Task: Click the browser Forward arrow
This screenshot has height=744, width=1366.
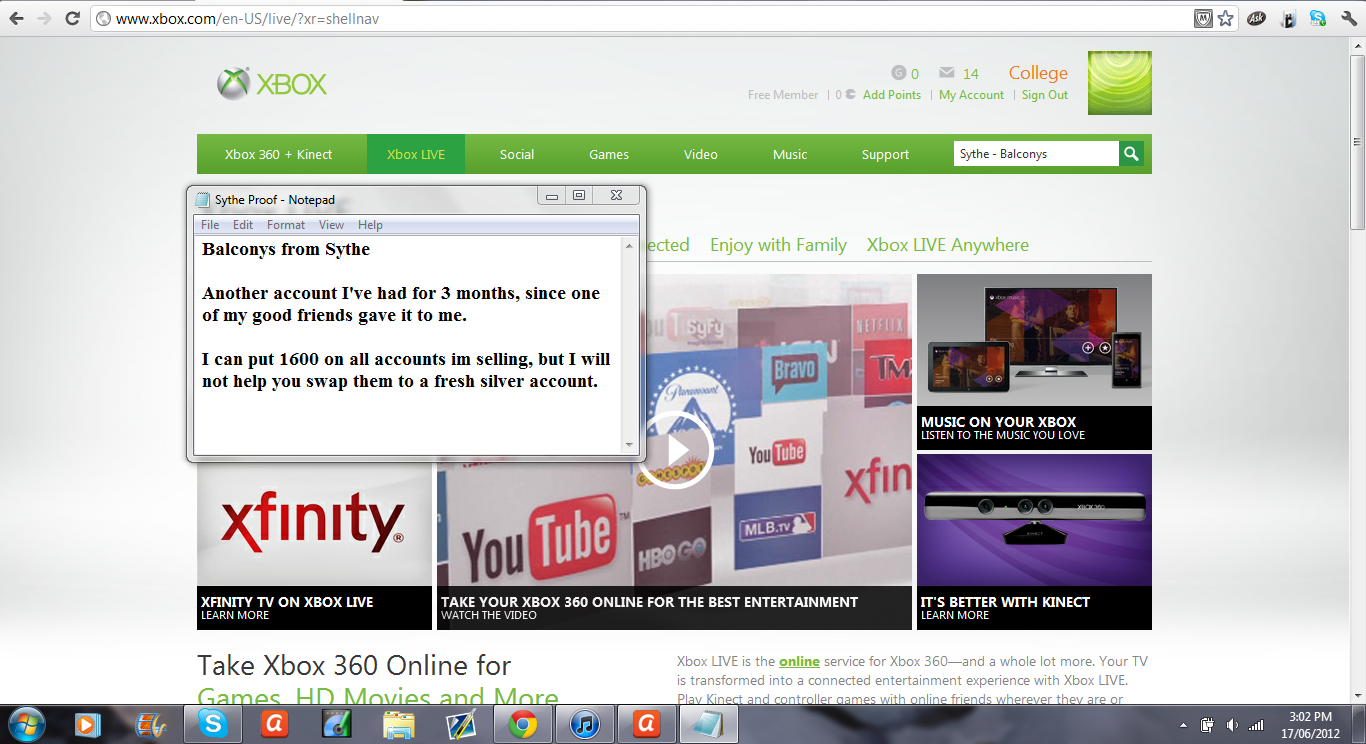Action: (44, 18)
